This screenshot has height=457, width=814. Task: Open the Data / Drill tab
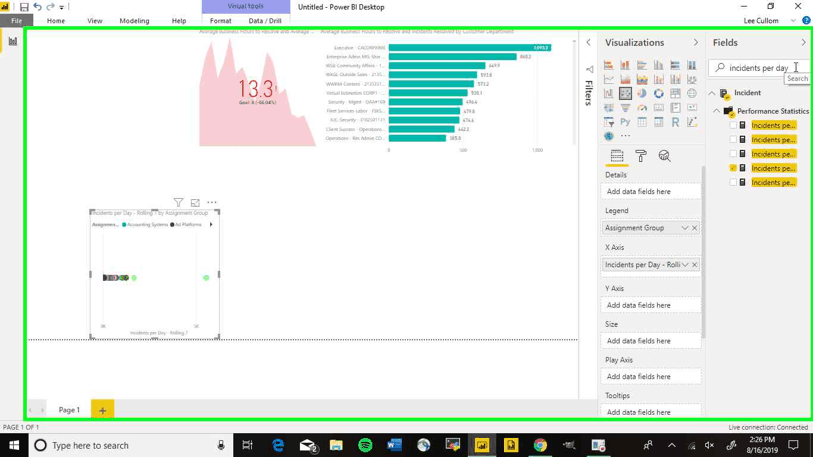pos(265,21)
